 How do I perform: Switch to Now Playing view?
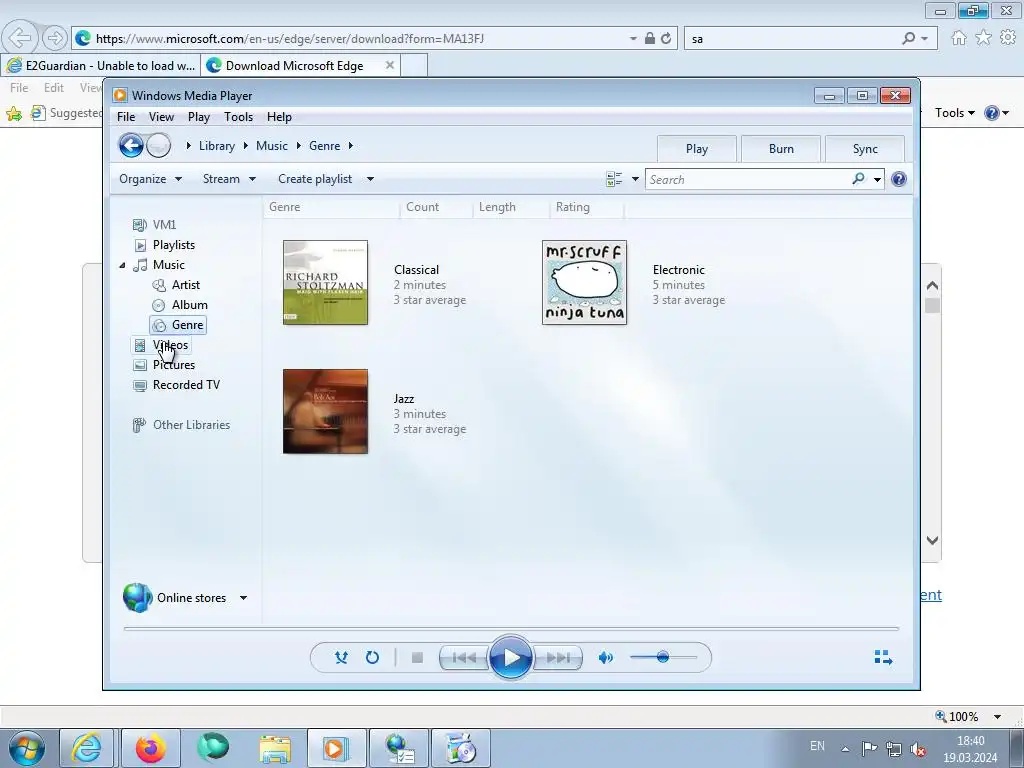(x=883, y=657)
